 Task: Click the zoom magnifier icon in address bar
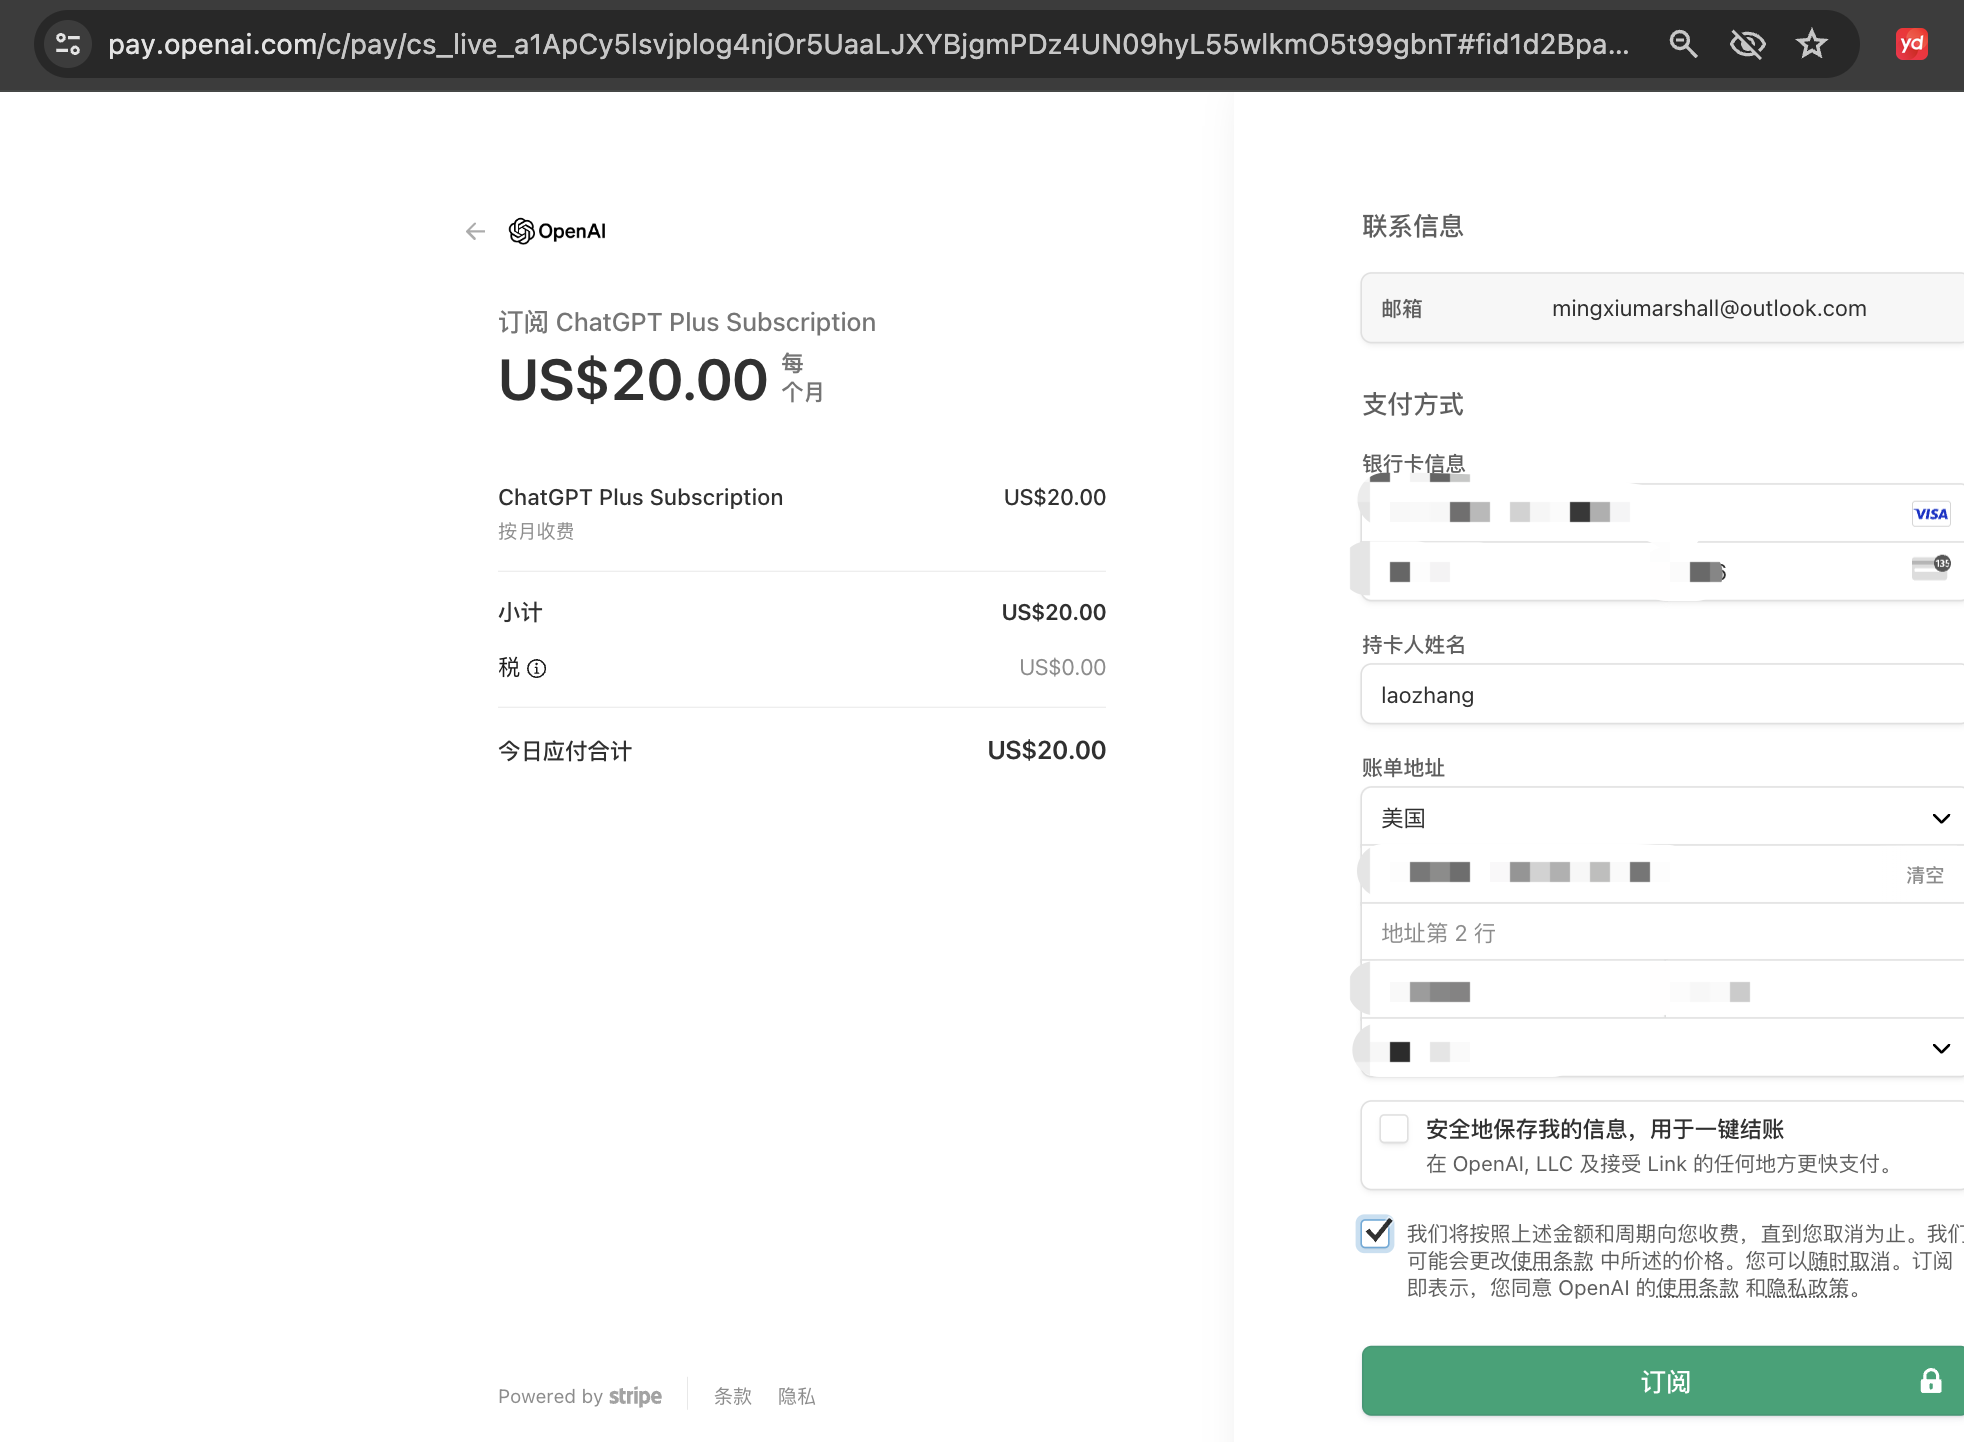tap(1683, 44)
